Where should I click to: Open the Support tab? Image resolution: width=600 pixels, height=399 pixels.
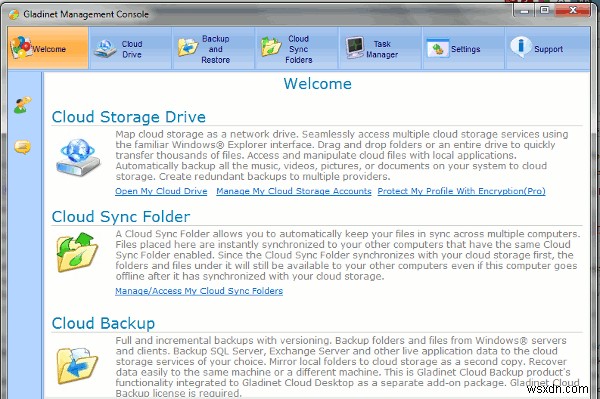click(x=548, y=48)
